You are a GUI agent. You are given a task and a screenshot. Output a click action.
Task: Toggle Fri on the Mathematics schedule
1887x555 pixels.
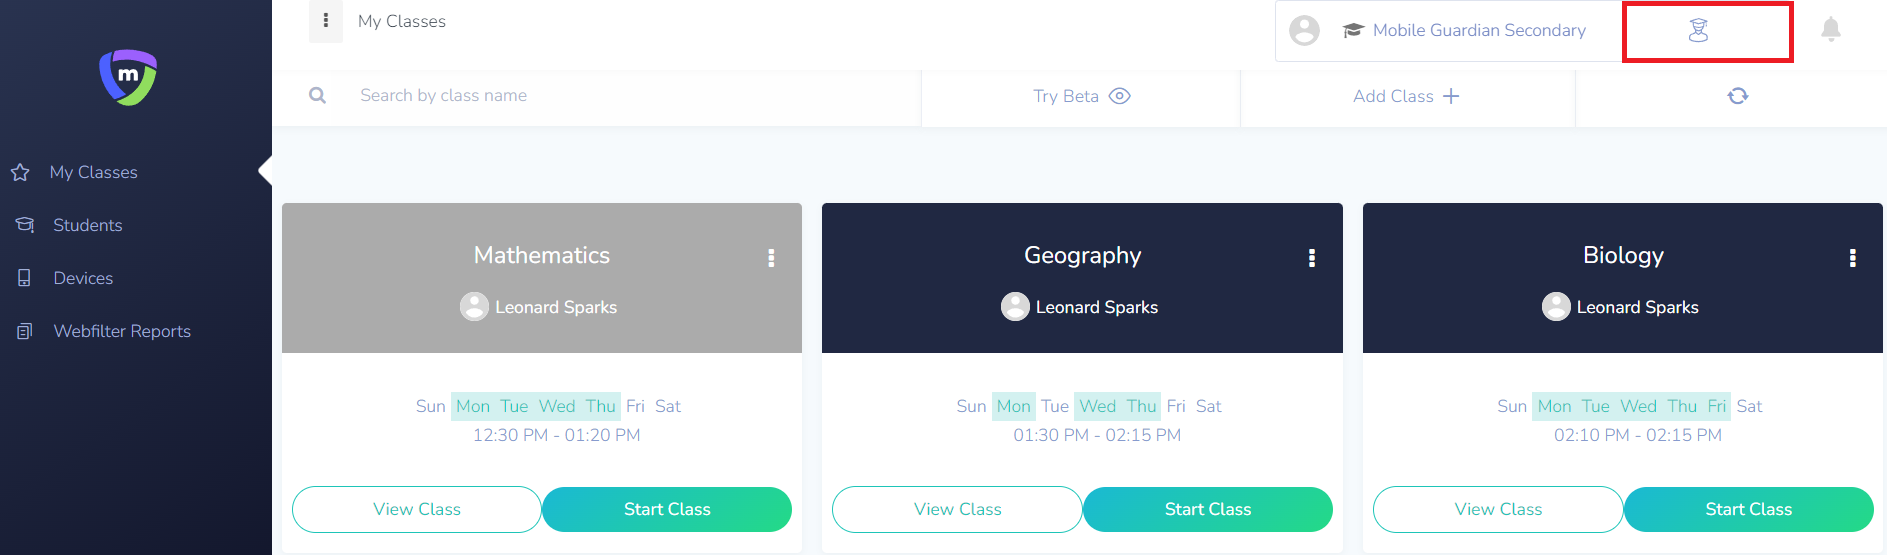coord(635,406)
